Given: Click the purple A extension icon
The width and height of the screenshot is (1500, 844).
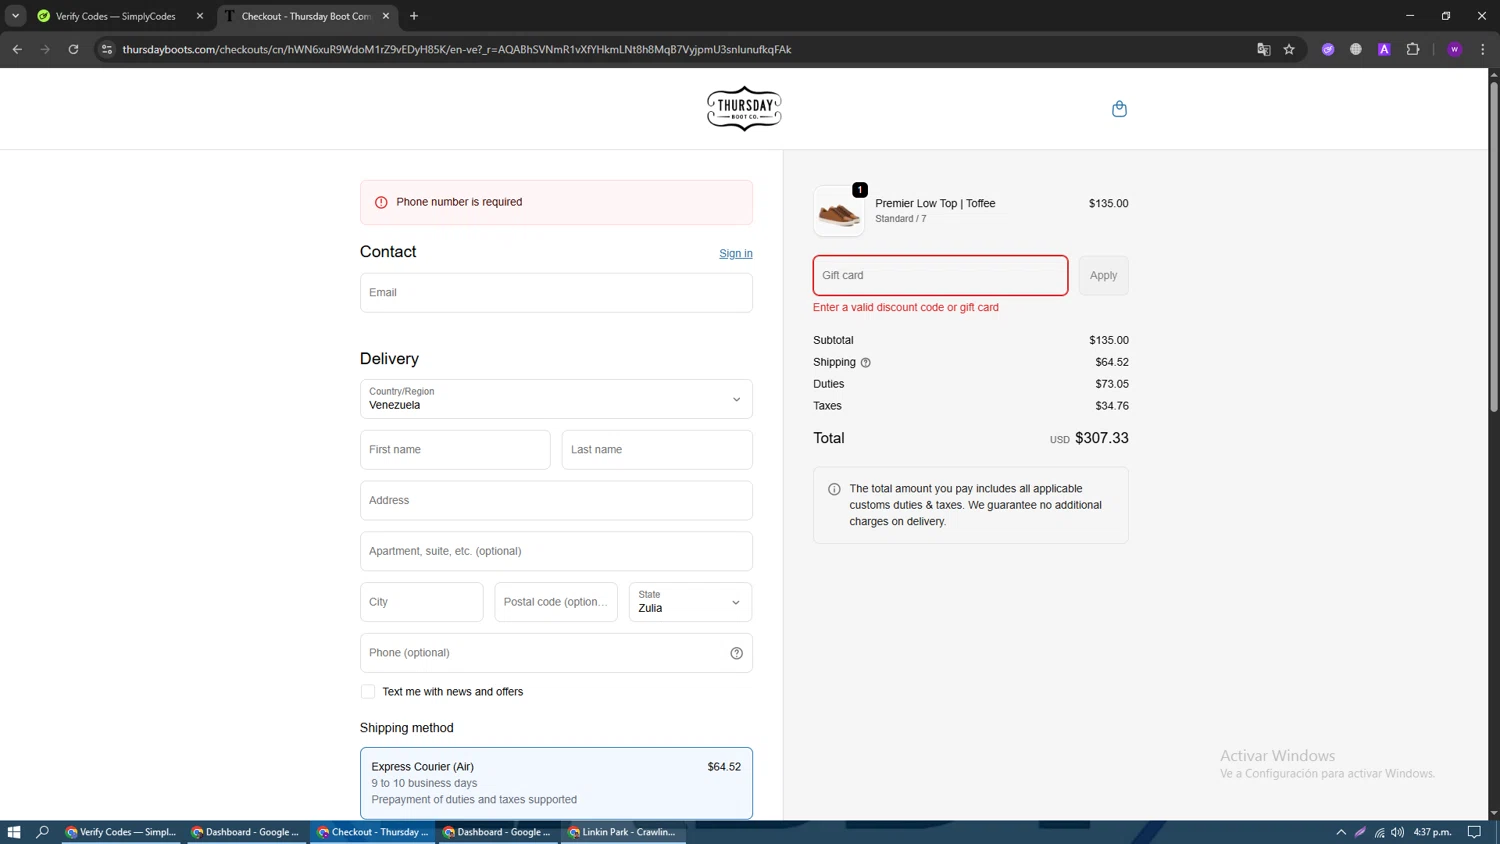Looking at the screenshot, I should tap(1384, 49).
